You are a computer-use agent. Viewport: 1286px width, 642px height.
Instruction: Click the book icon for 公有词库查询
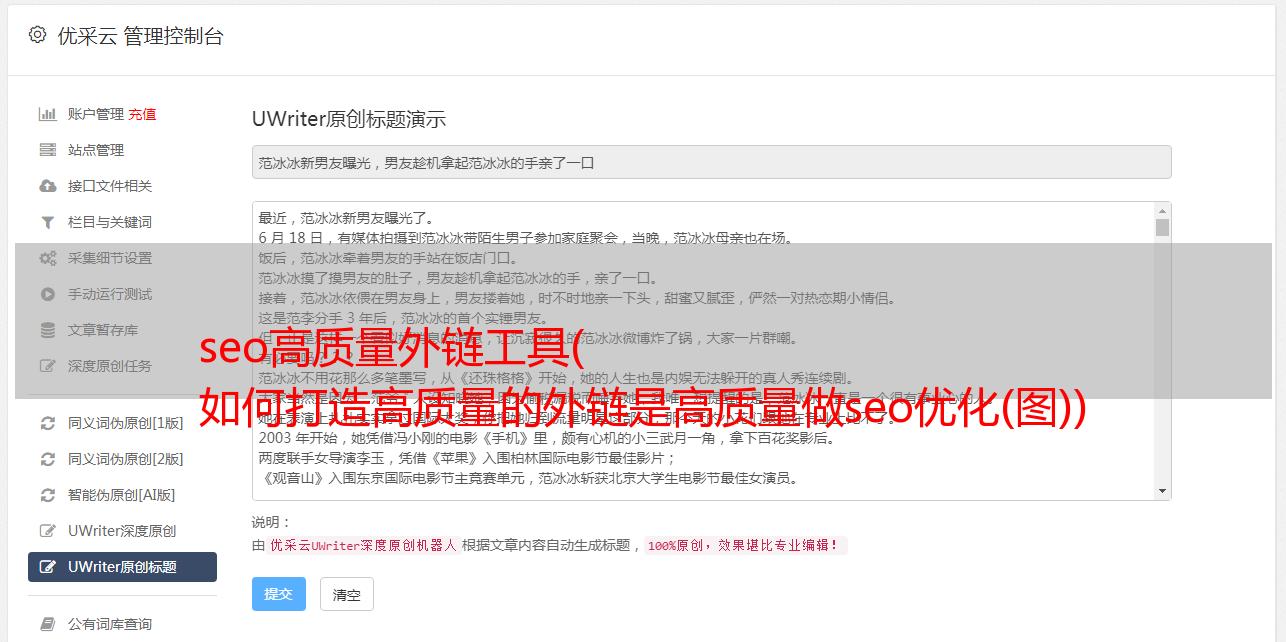pos(47,624)
